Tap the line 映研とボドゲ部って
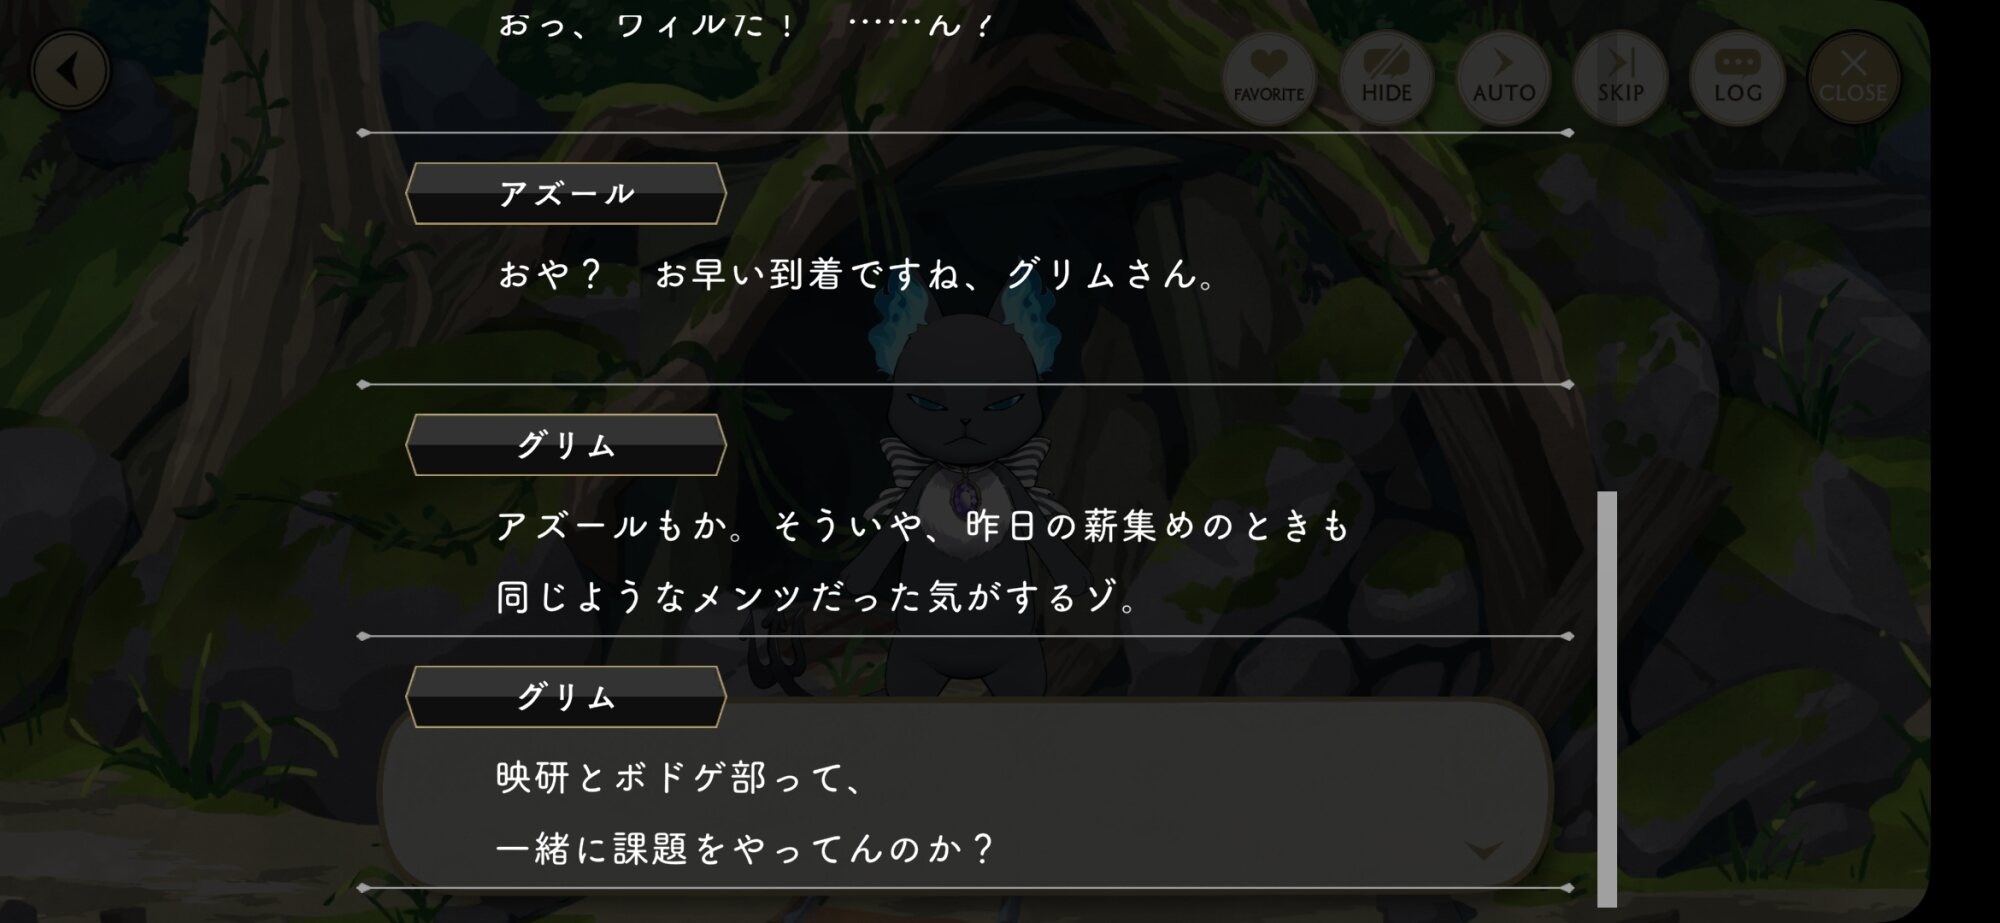Screen dimensions: 2000x923 click(680, 778)
